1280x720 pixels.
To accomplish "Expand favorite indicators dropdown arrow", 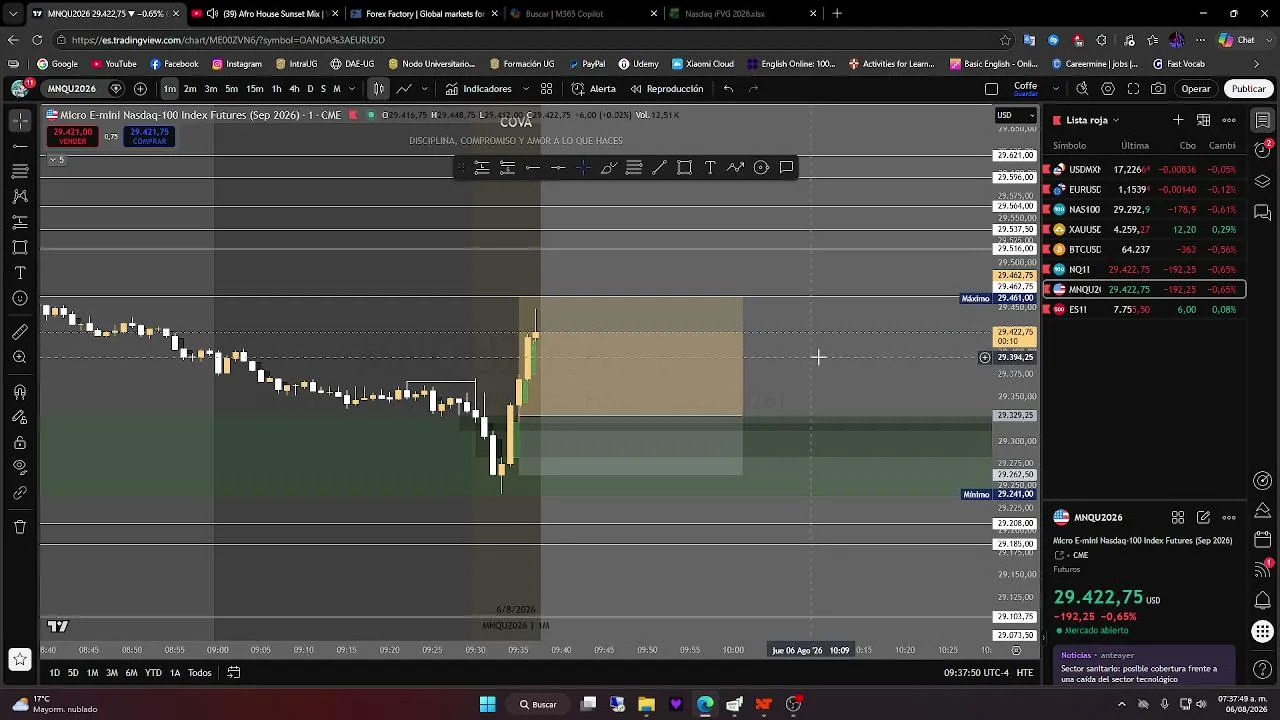I will click(x=524, y=89).
